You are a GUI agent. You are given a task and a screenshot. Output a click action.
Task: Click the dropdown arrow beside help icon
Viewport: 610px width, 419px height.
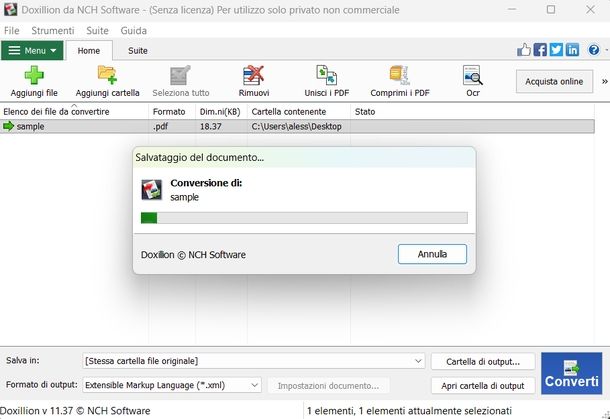(607, 50)
